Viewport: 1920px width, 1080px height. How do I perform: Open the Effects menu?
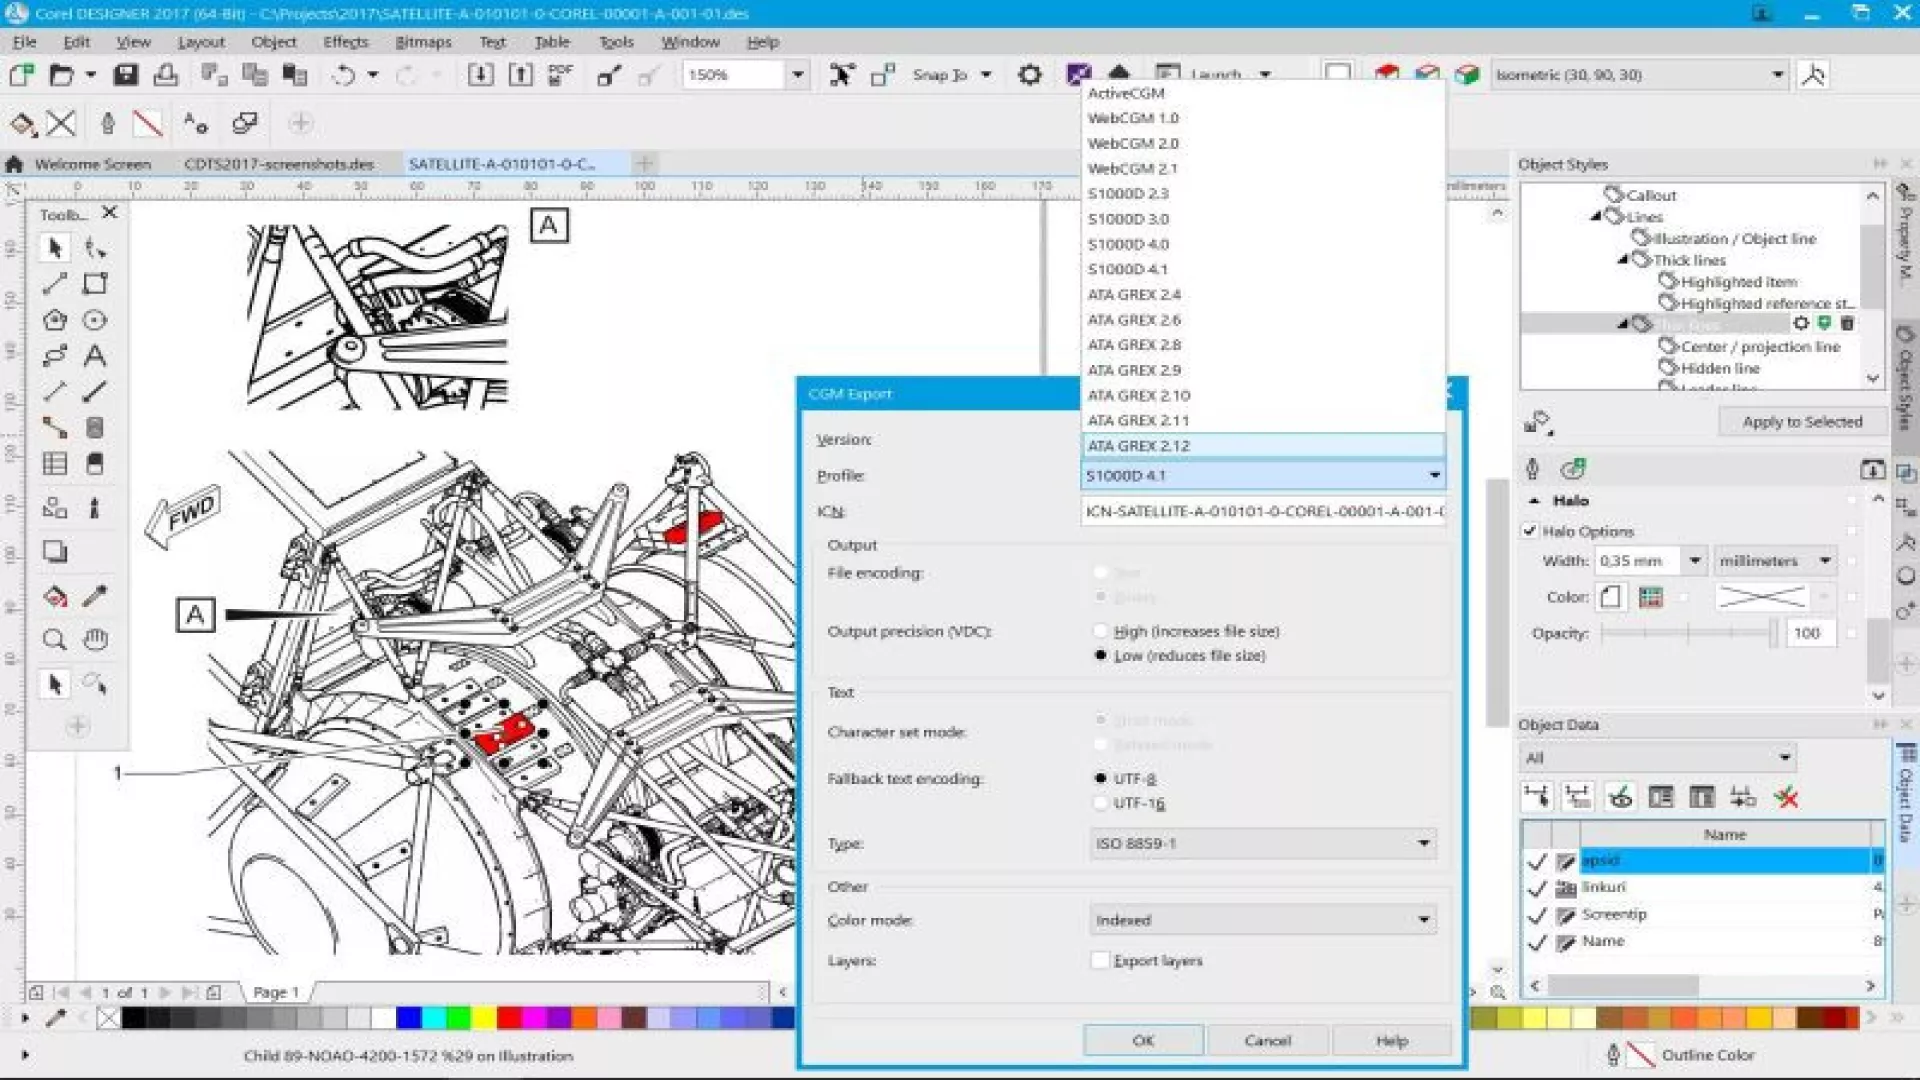point(345,42)
